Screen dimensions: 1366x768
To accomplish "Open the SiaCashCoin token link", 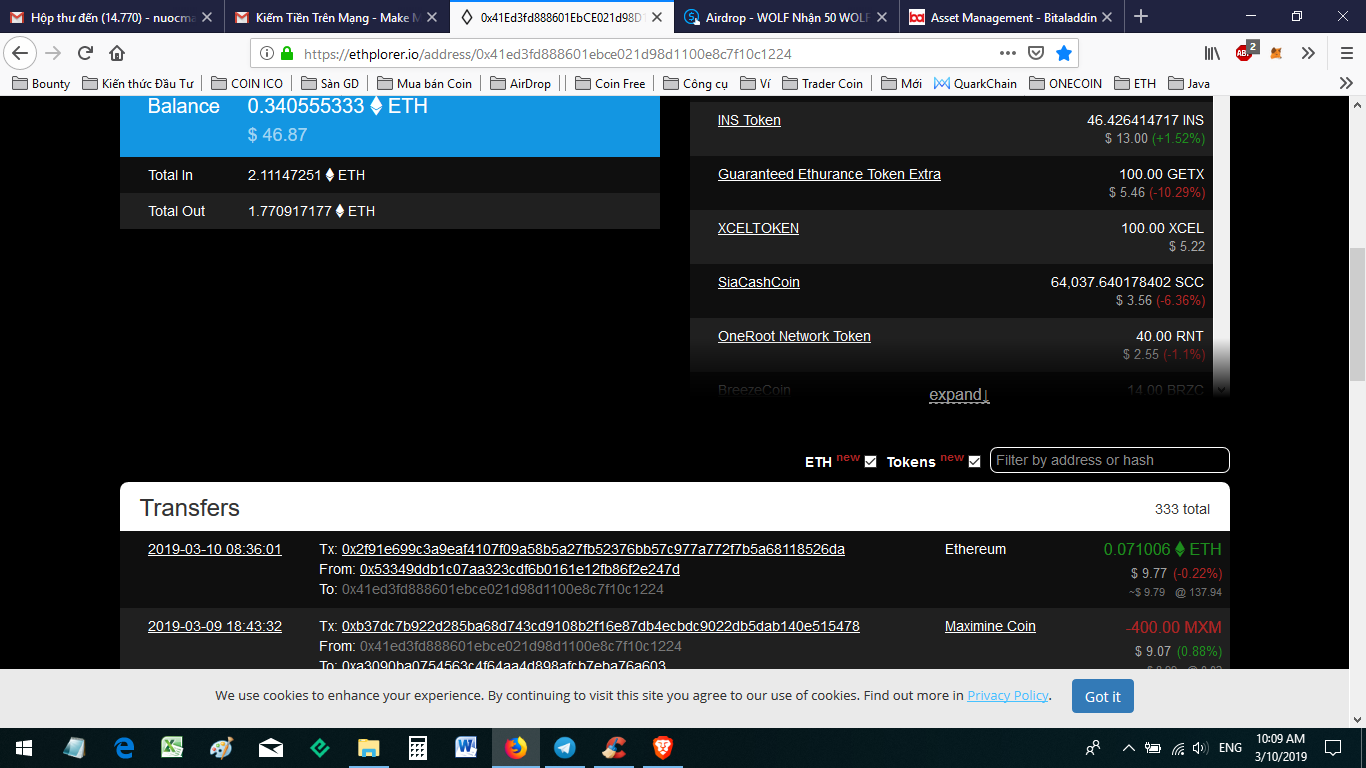I will pos(759,282).
